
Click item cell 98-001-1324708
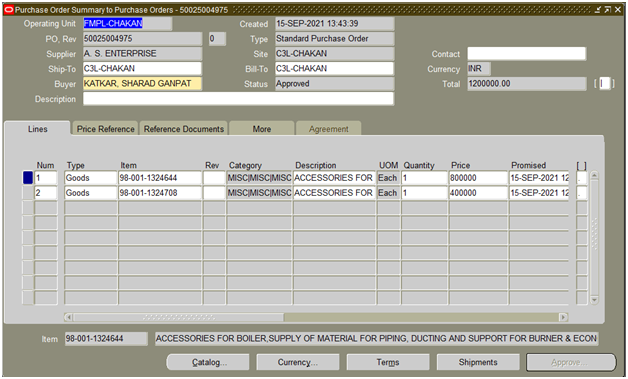[x=160, y=193]
